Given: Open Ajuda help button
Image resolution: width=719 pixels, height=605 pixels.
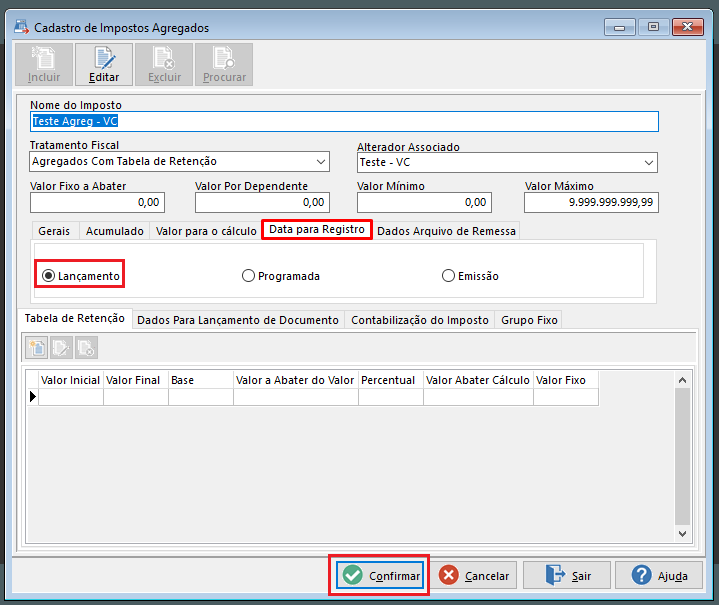Looking at the screenshot, I should click(659, 575).
